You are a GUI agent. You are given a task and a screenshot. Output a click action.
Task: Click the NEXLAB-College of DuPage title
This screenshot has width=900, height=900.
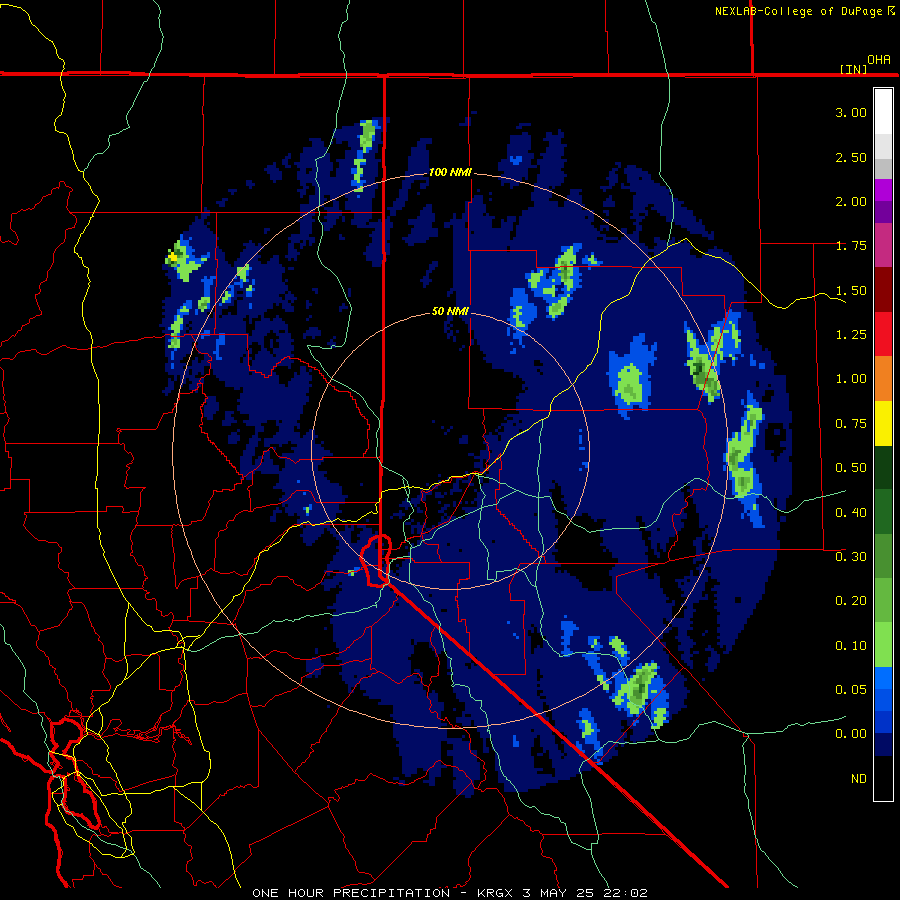pos(798,11)
